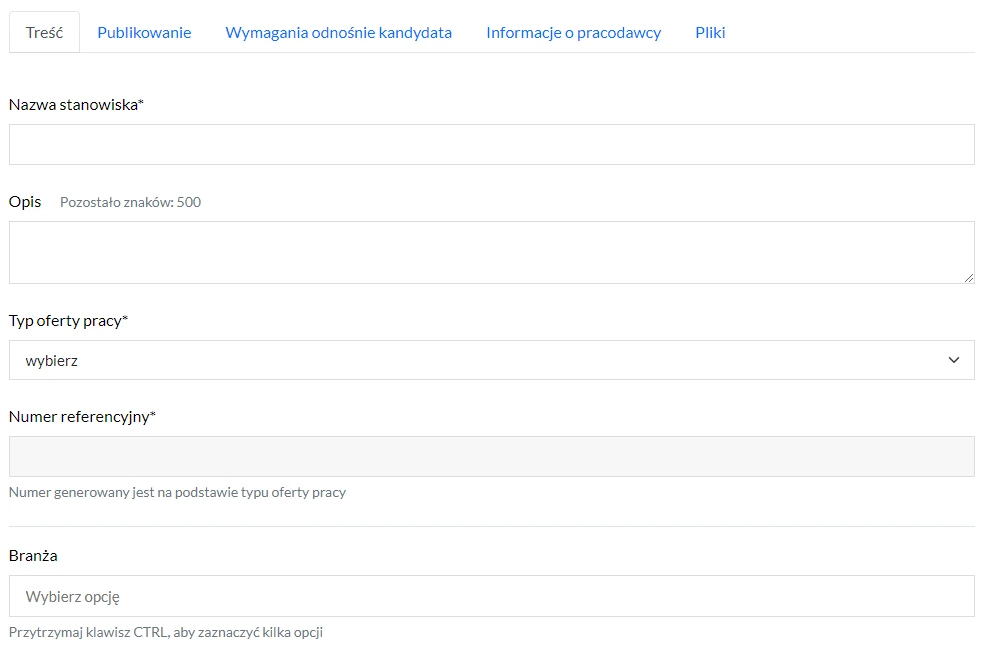986x646 pixels.
Task: Click the Numer referencyjny field
Action: point(492,456)
